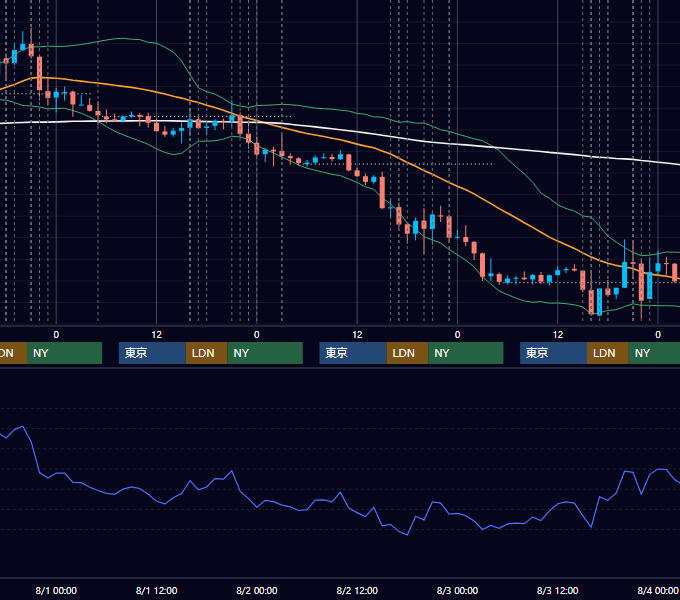The height and width of the screenshot is (600, 680).
Task: Select the NY session block spanning 8/3 00:00
Action: click(466, 353)
